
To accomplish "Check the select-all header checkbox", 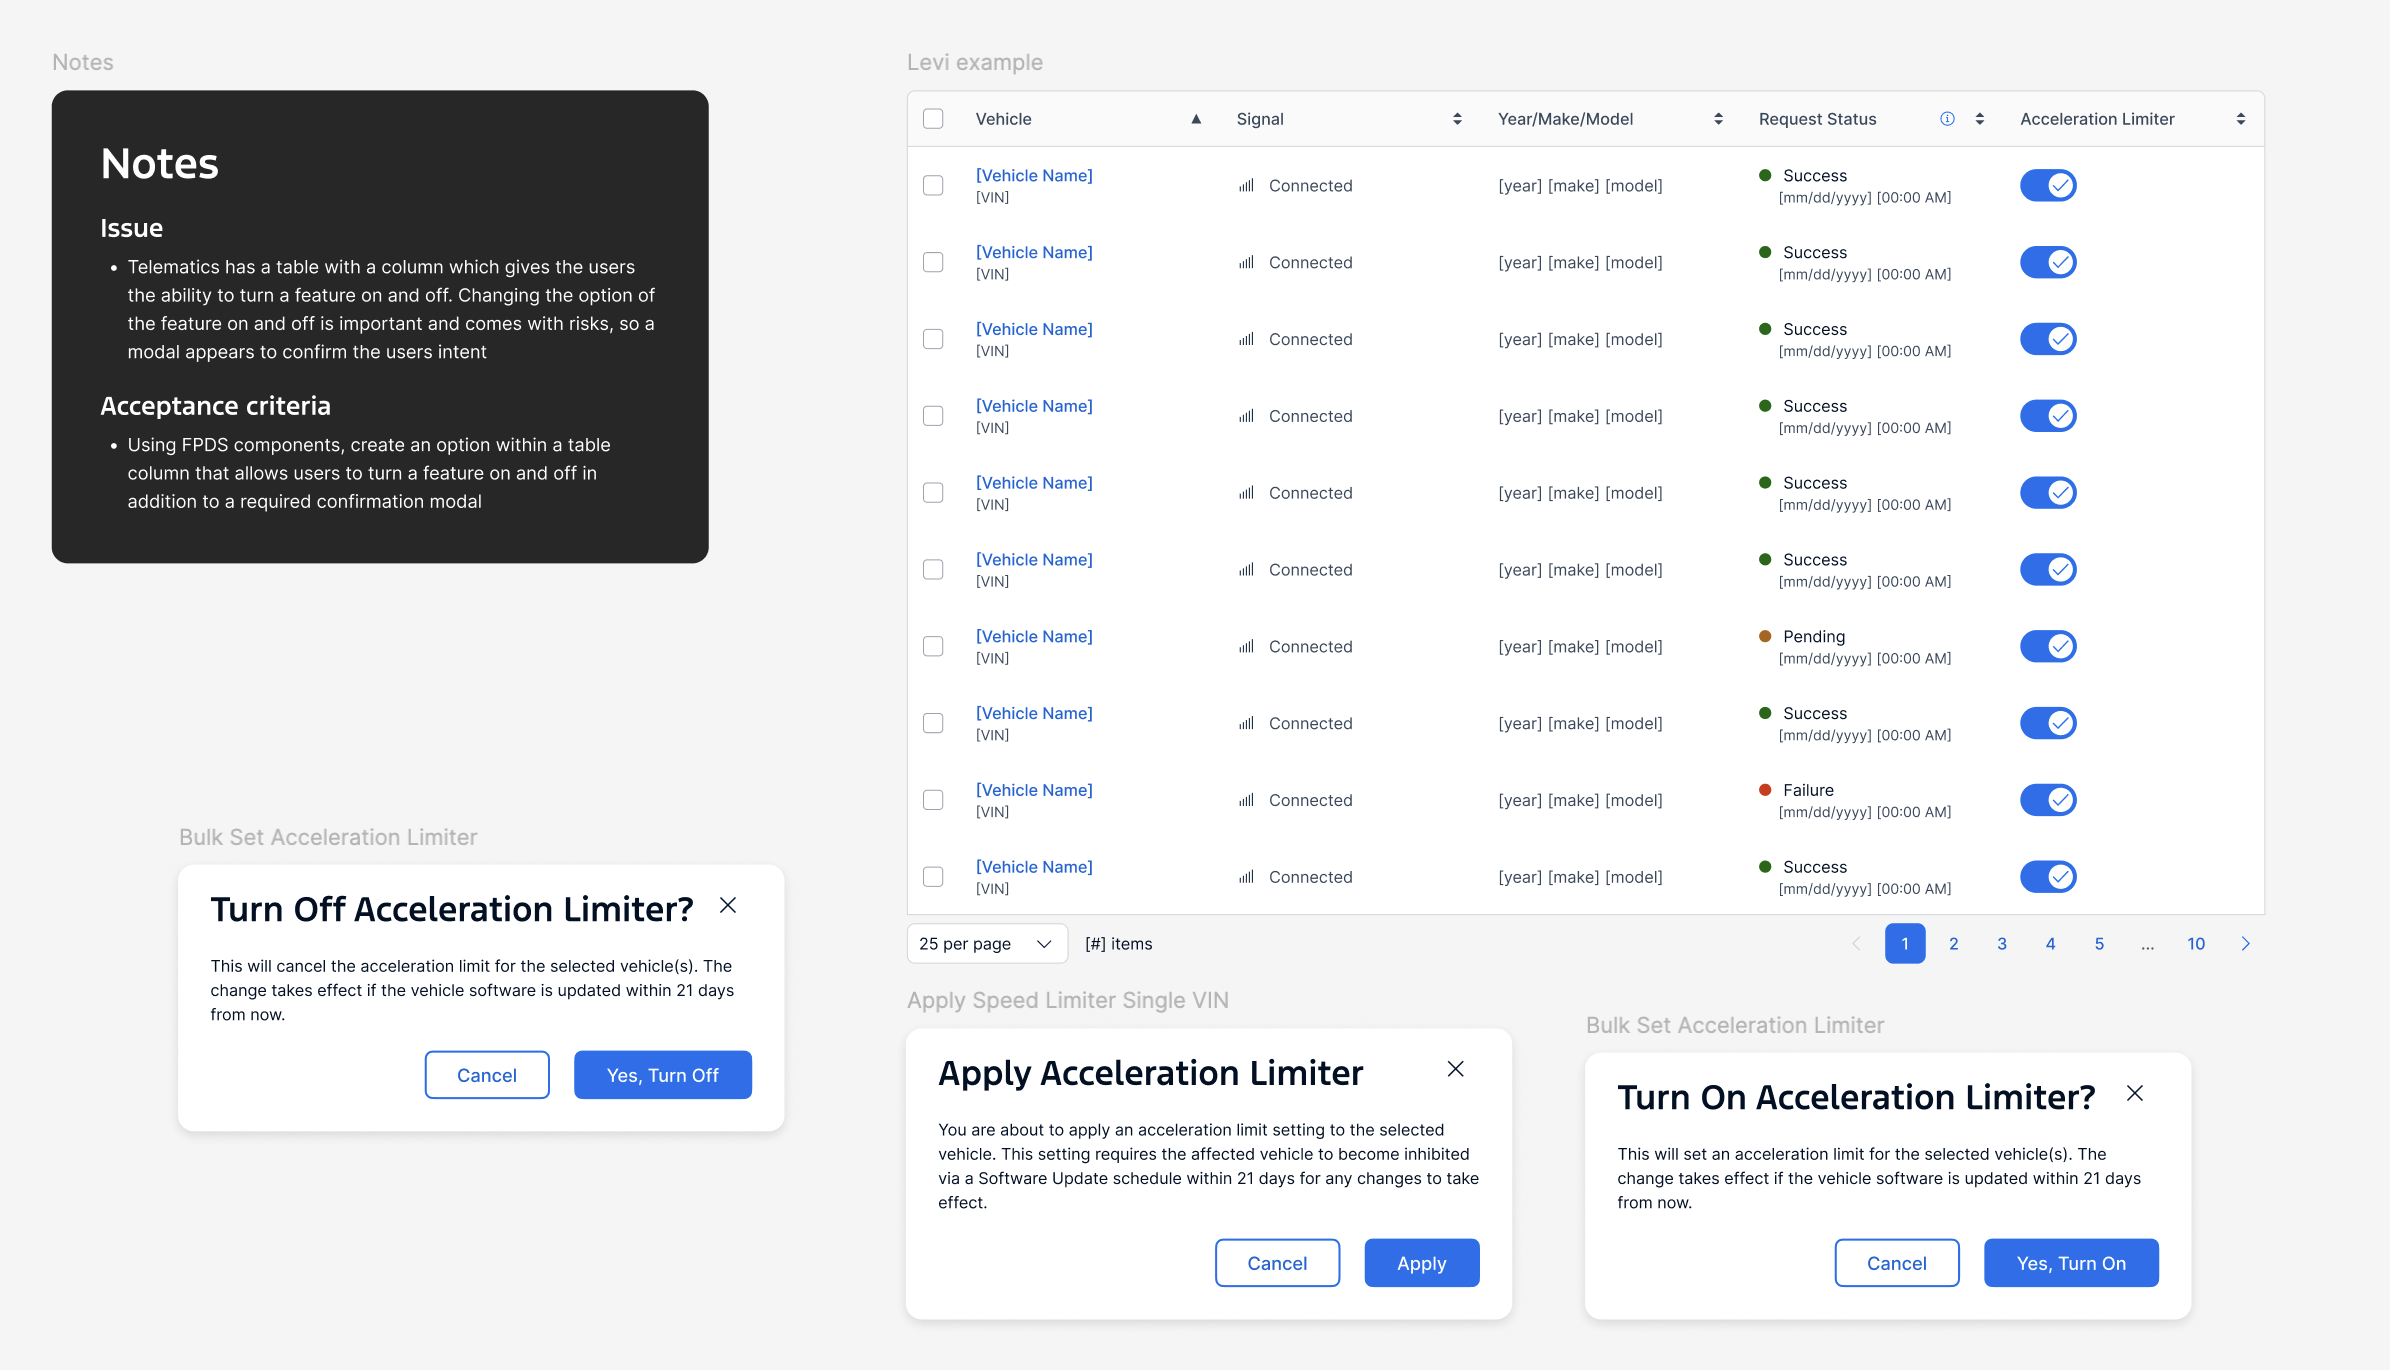I will (x=933, y=119).
